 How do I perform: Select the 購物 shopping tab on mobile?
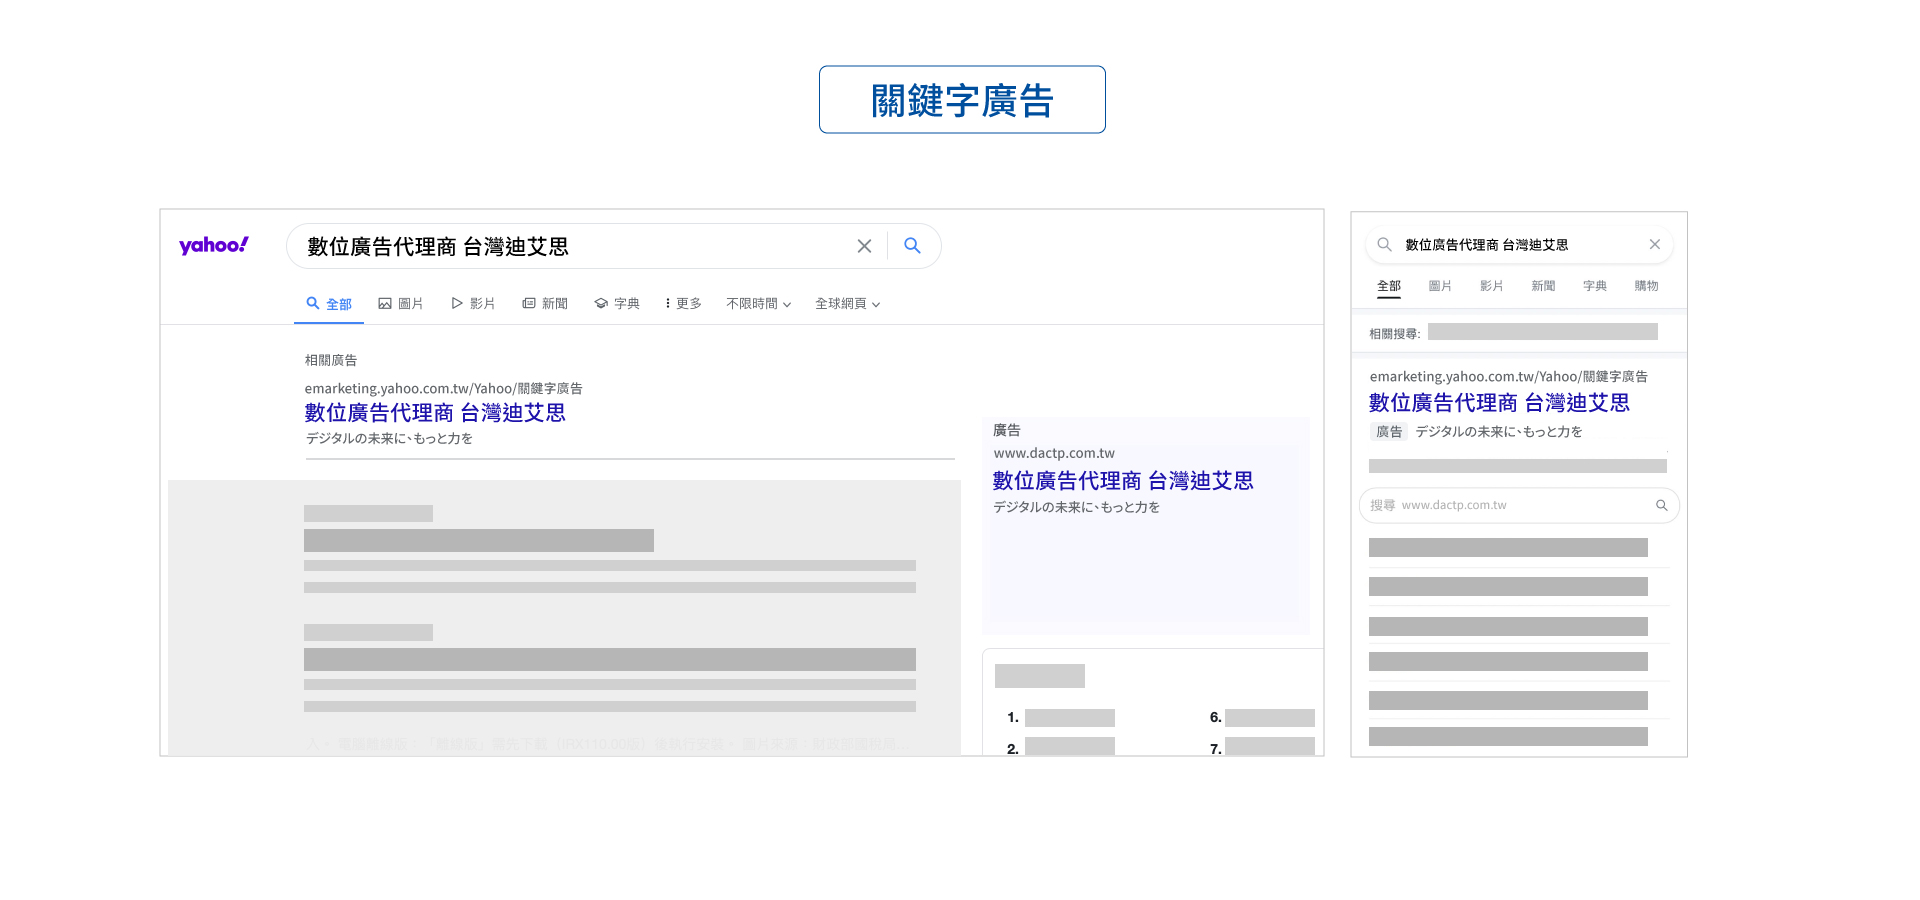(x=1646, y=286)
